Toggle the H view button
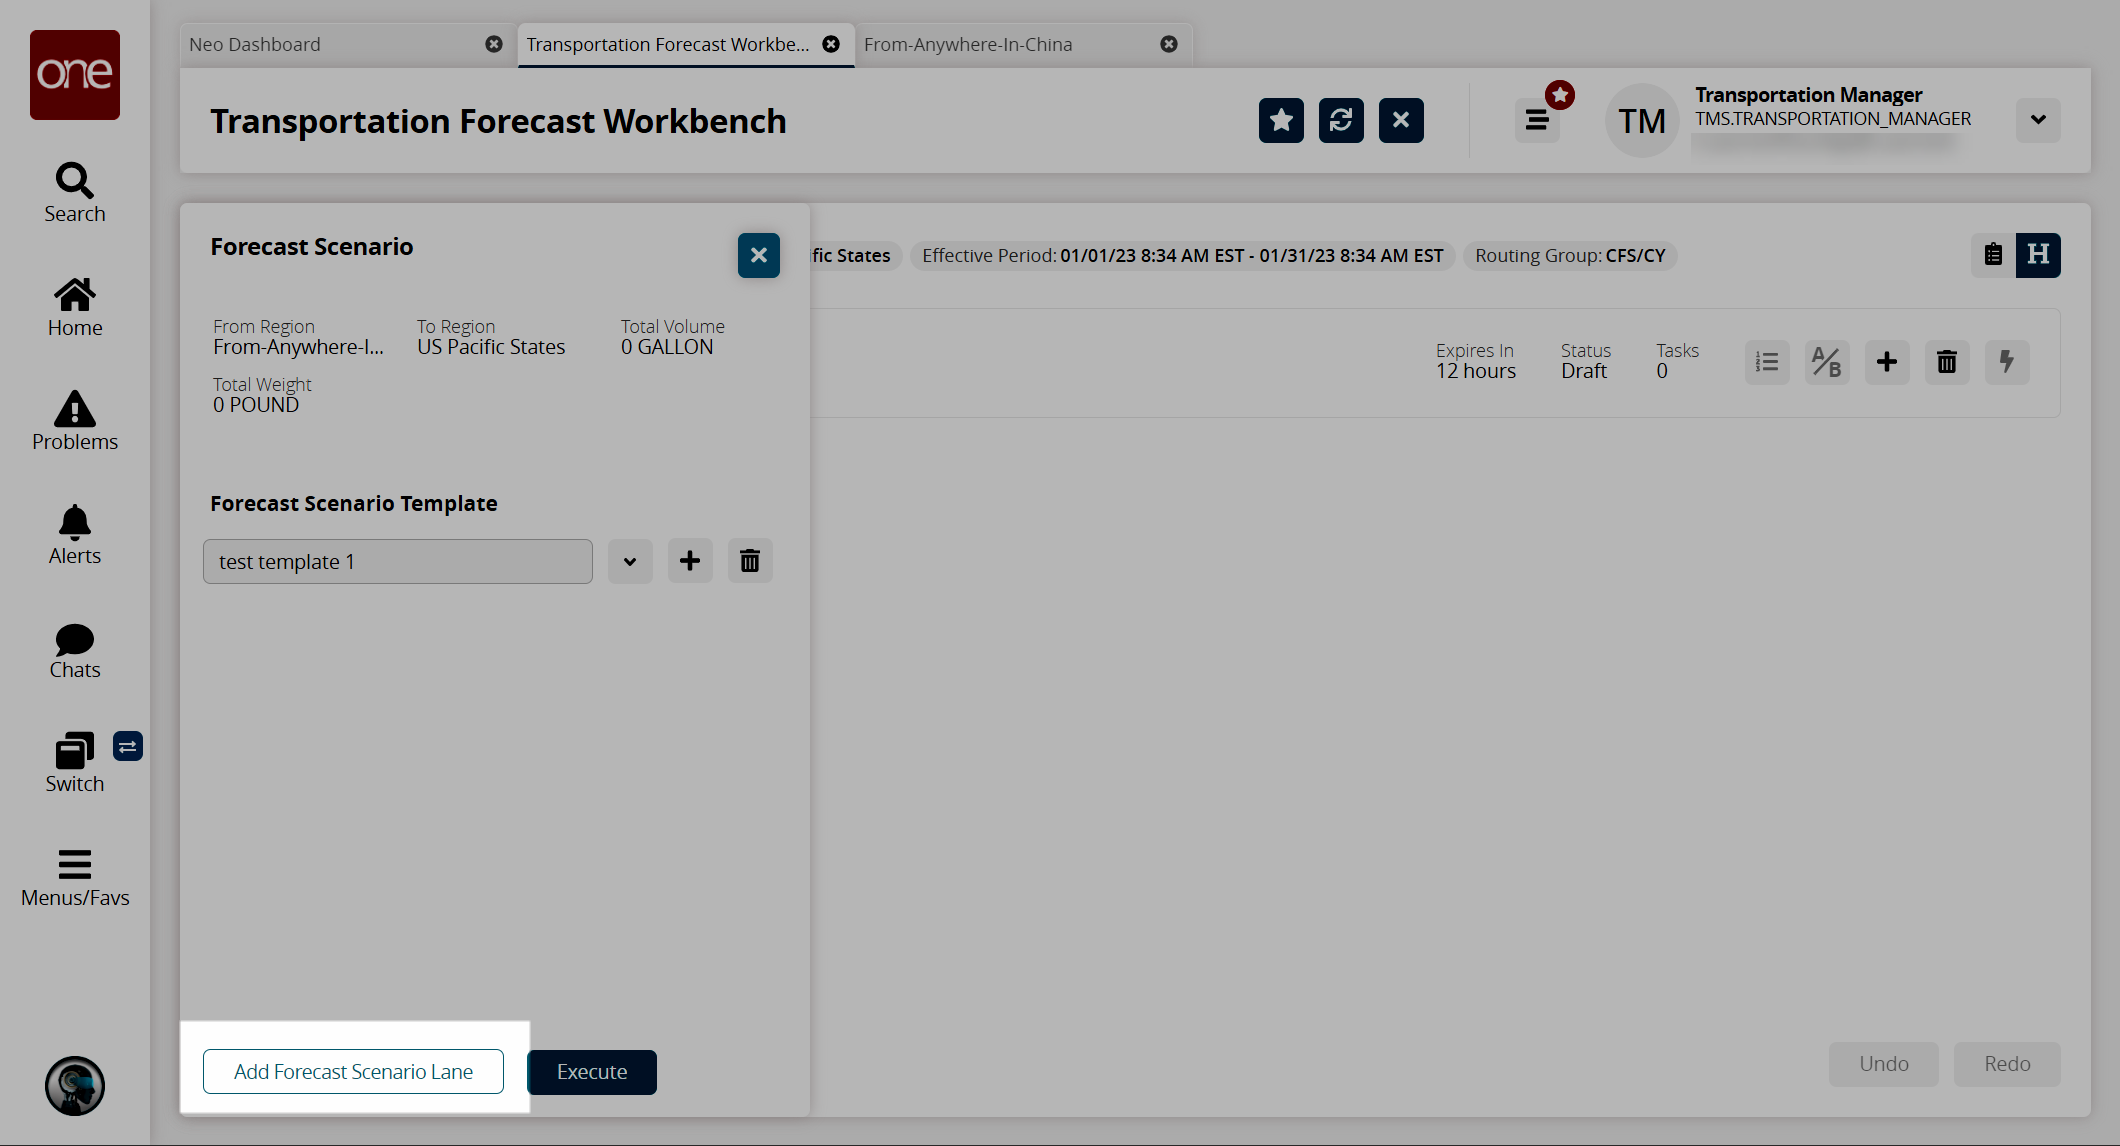 (x=2038, y=255)
